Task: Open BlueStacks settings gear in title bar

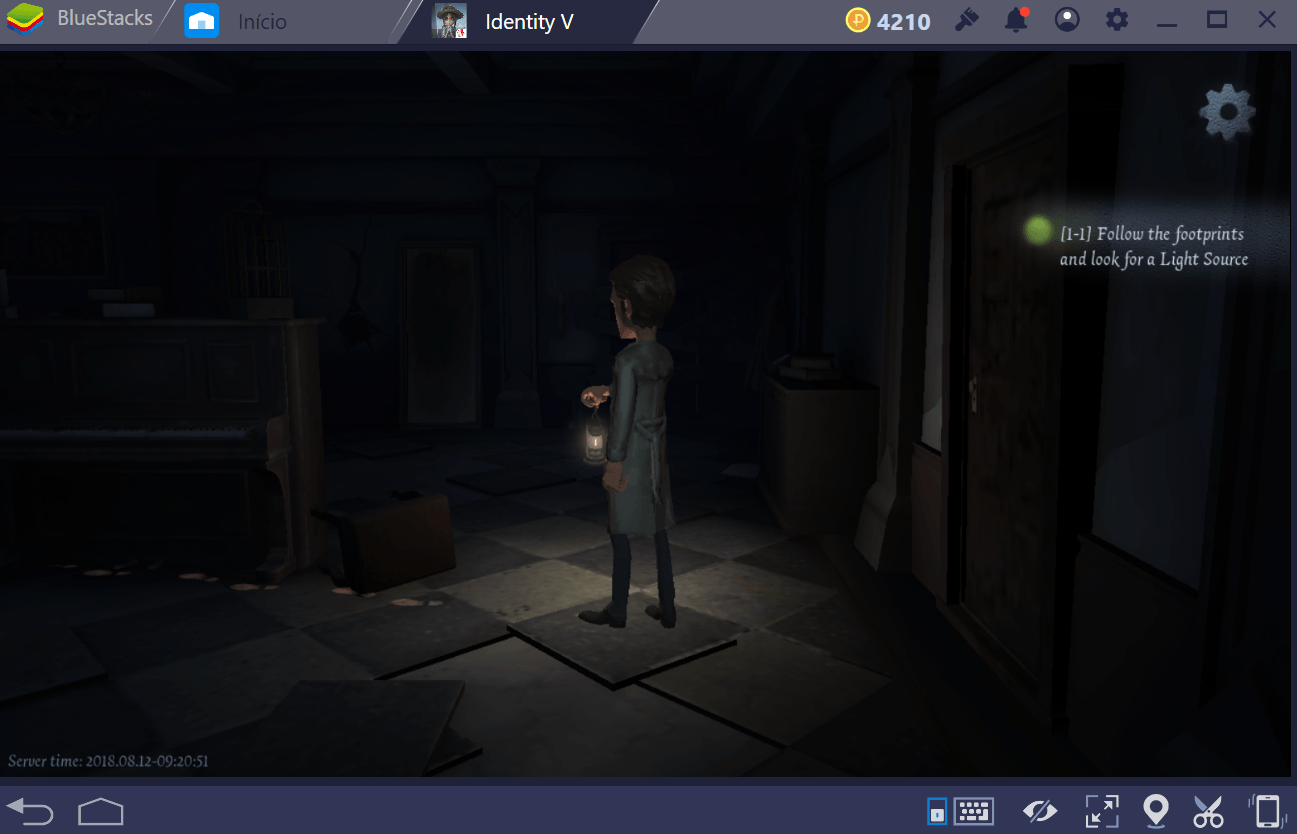Action: 1117,19
